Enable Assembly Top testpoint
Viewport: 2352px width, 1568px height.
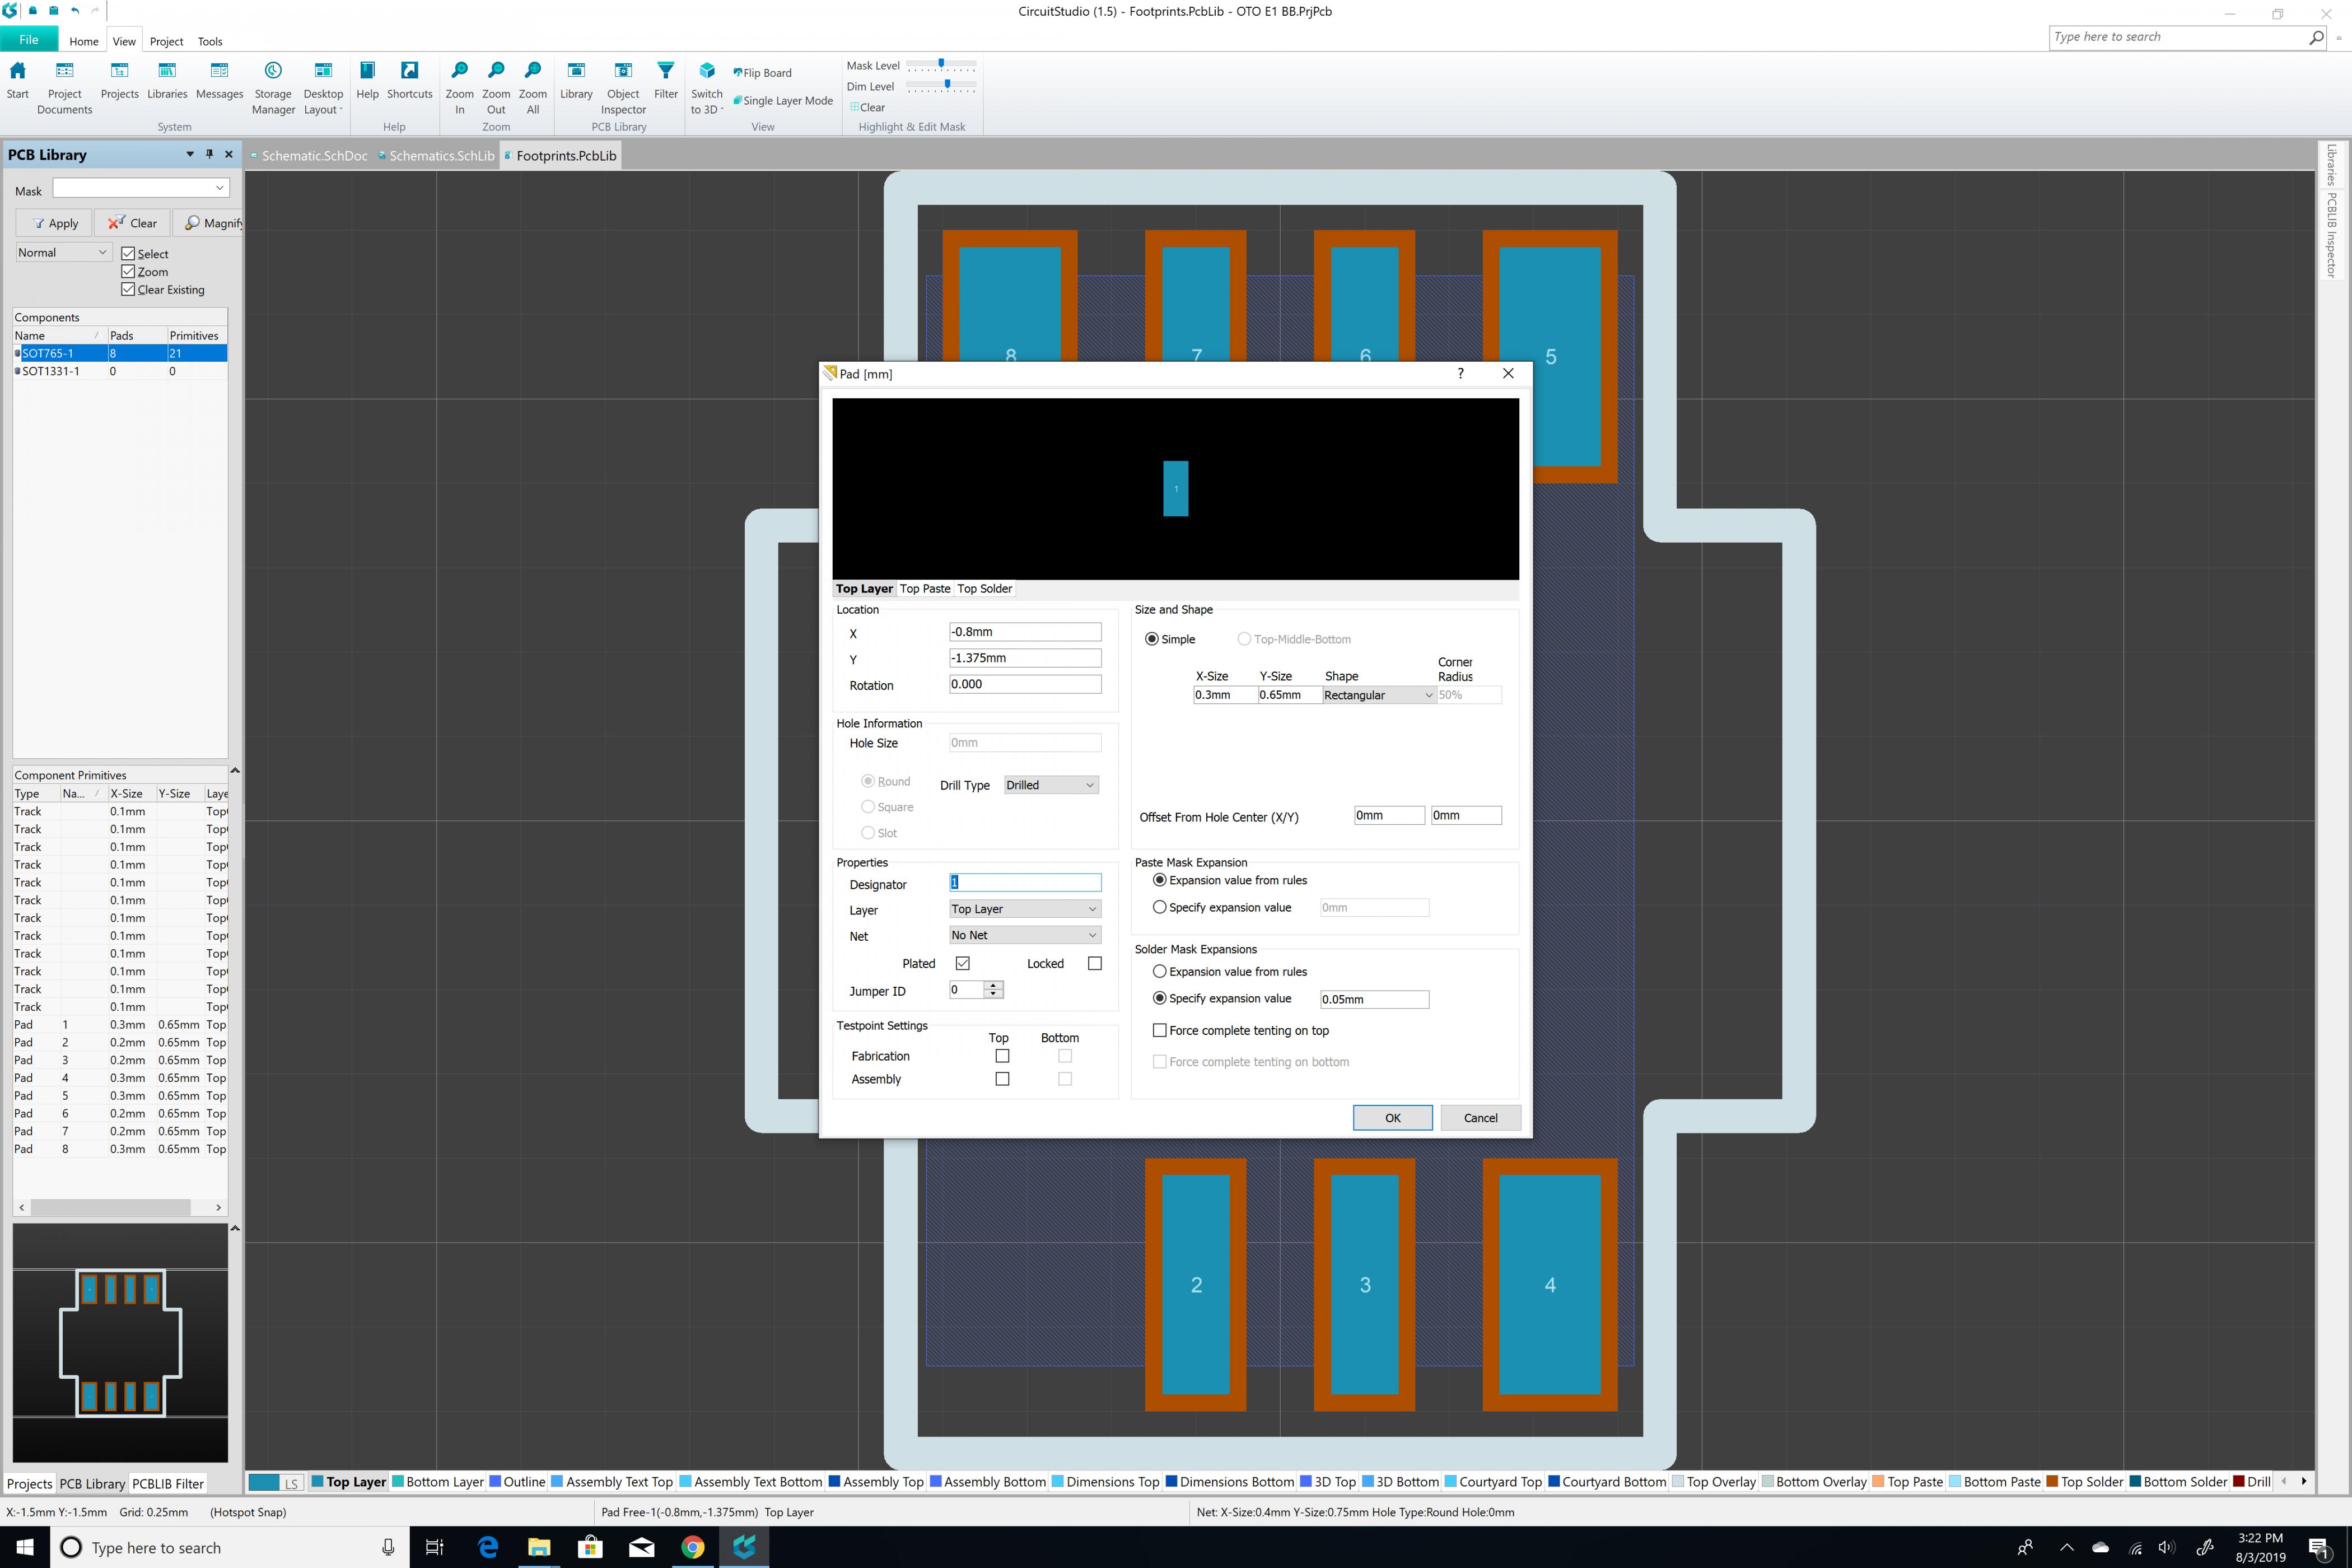coord(1002,1079)
